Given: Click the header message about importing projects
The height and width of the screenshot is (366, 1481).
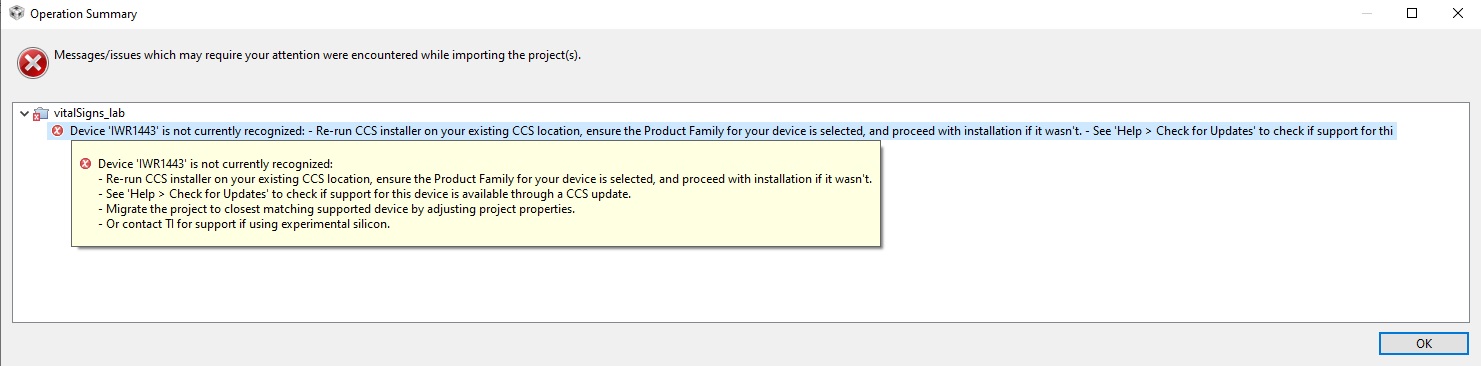Looking at the screenshot, I should click(317, 55).
